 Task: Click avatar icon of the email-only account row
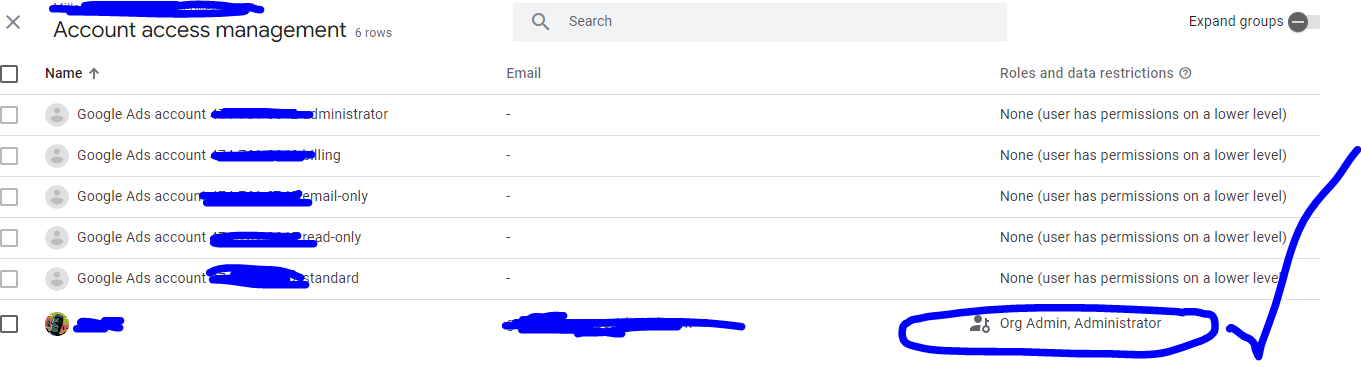coord(57,197)
